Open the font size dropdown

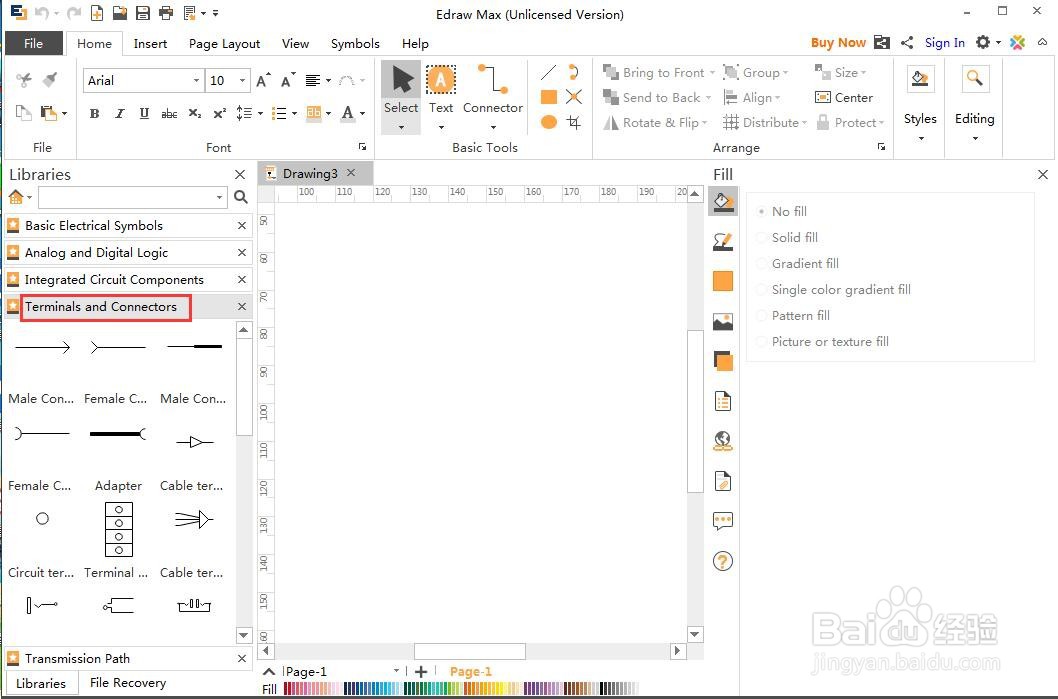coord(243,80)
